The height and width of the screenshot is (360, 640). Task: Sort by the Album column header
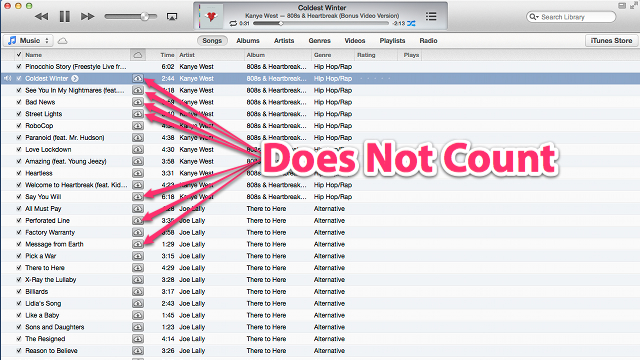point(278,55)
